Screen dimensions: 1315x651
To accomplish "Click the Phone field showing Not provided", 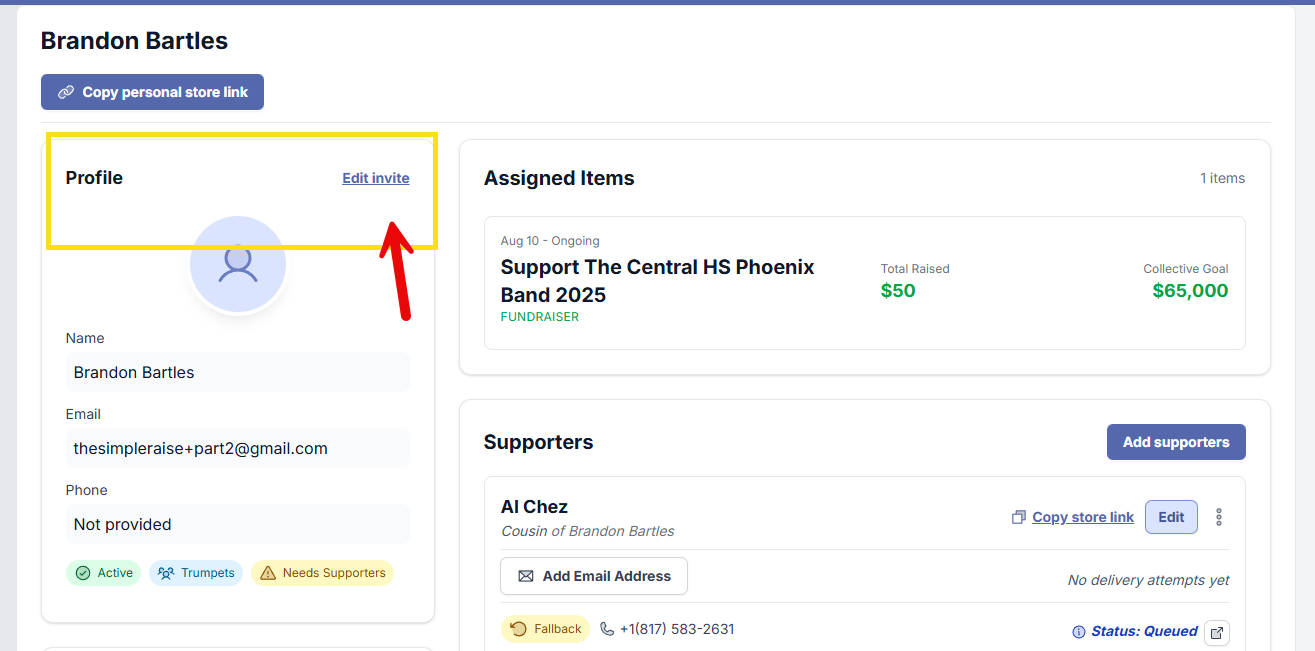I will click(x=238, y=524).
